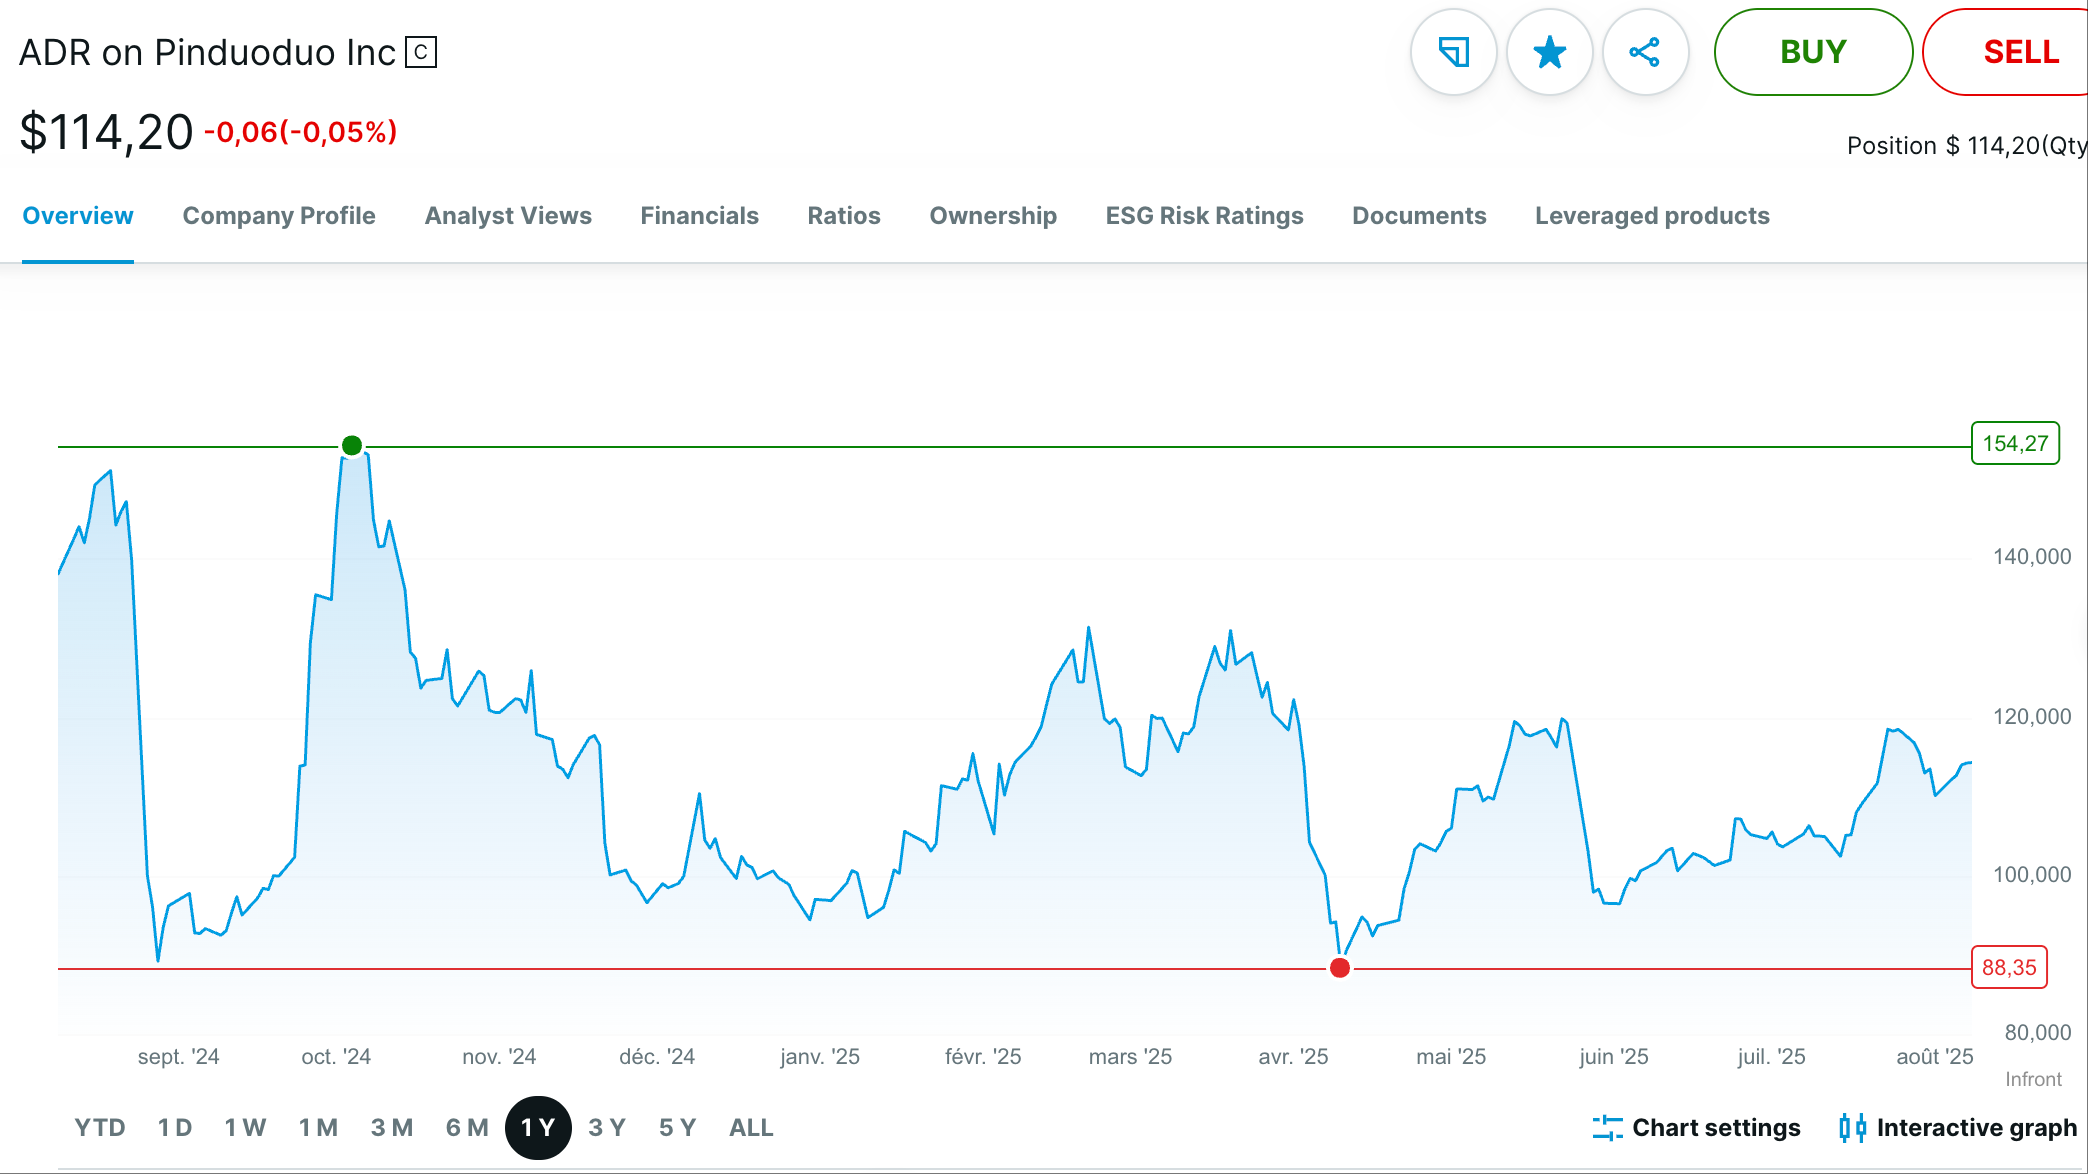Select the YTD time range
This screenshot has height=1174, width=2088.
pos(100,1128)
